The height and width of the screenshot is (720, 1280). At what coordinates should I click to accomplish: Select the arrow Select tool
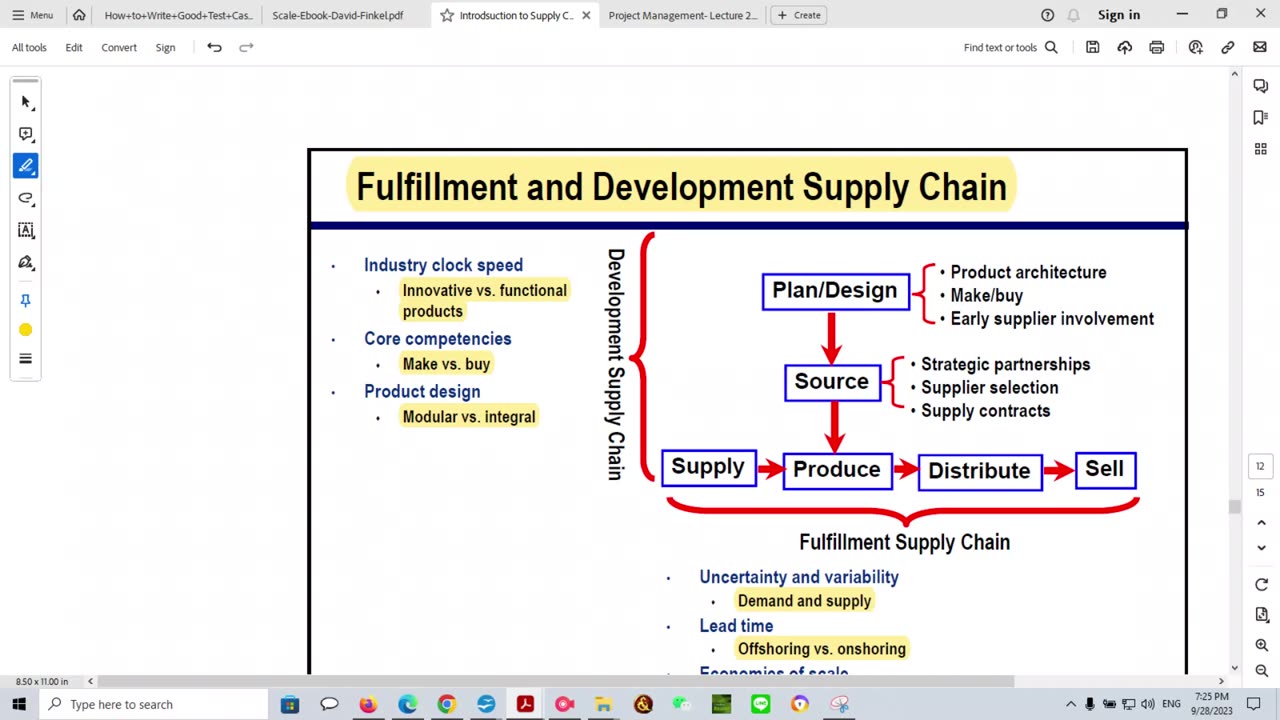26,102
